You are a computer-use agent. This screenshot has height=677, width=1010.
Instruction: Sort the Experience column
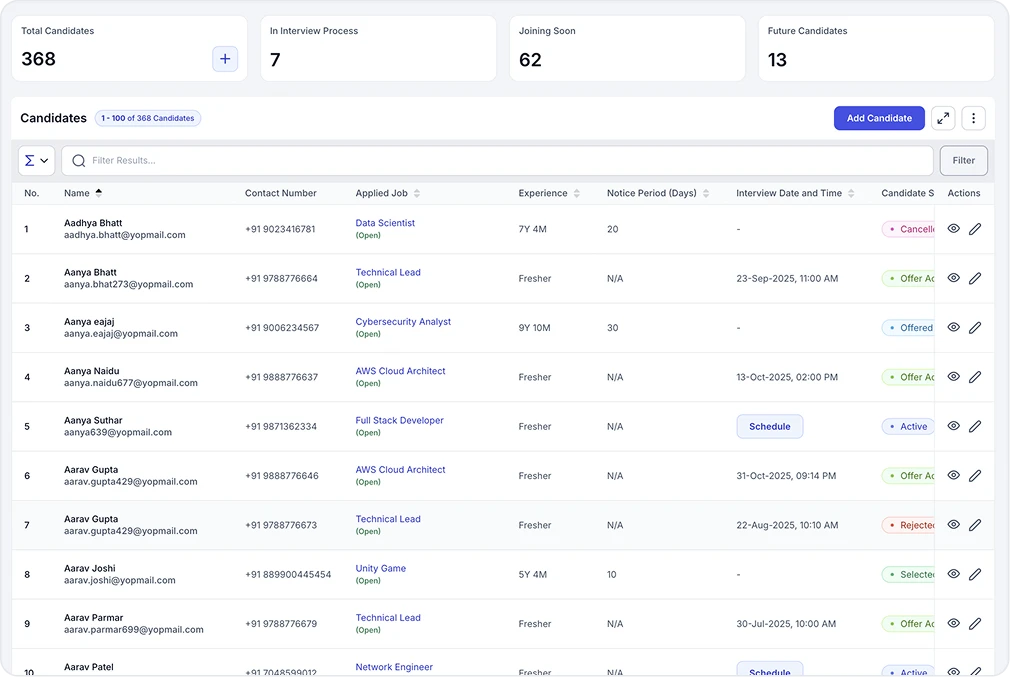(576, 193)
